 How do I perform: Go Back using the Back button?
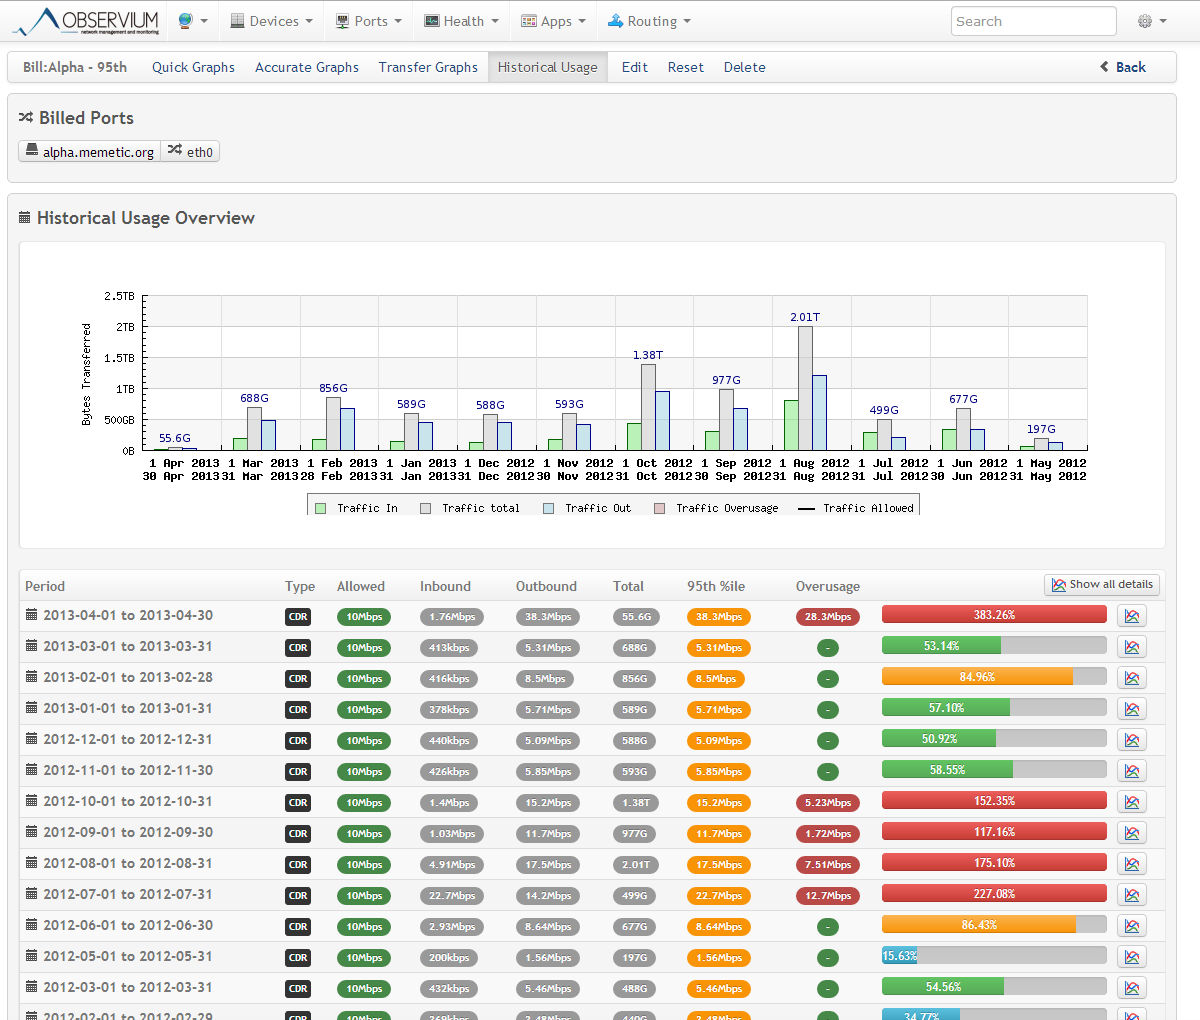point(1123,67)
